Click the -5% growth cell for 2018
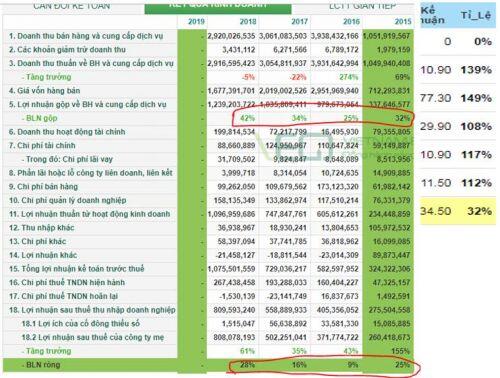Screen dimensions: 500x378 [x=248, y=77]
